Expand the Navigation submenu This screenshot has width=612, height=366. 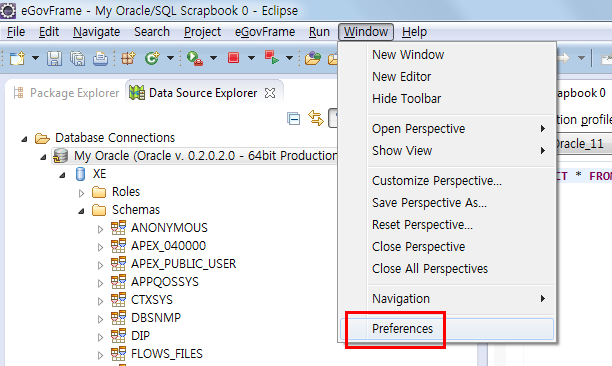click(447, 298)
